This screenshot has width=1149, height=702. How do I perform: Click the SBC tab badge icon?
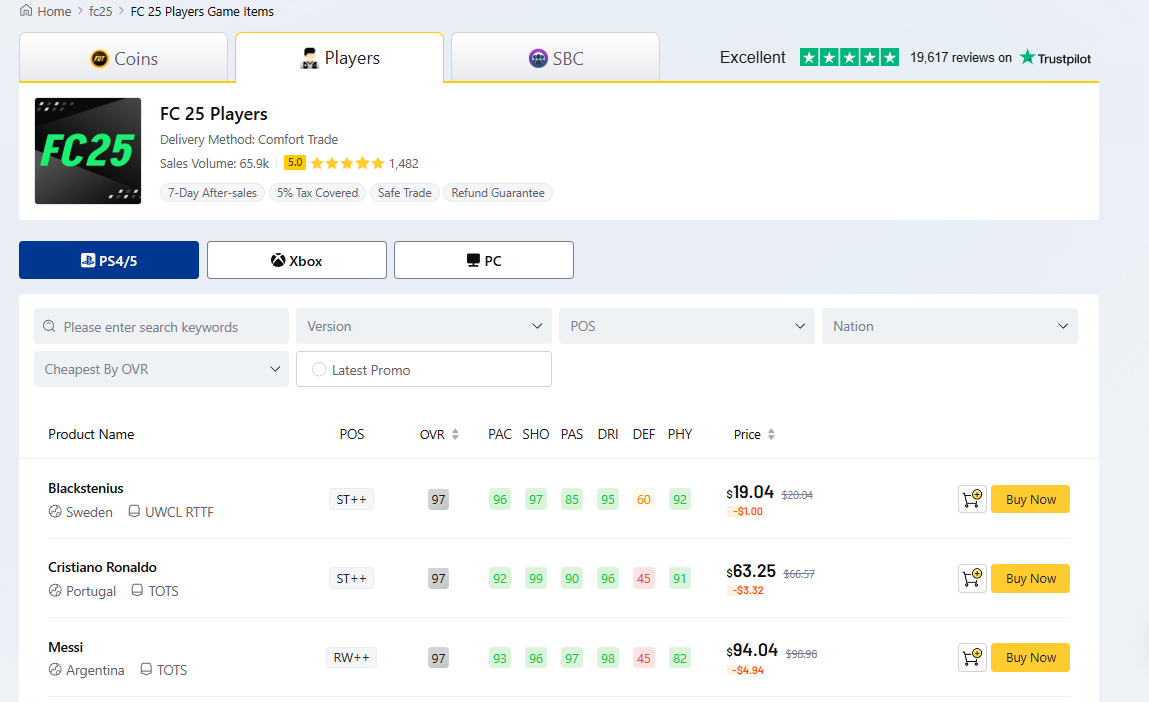click(538, 59)
